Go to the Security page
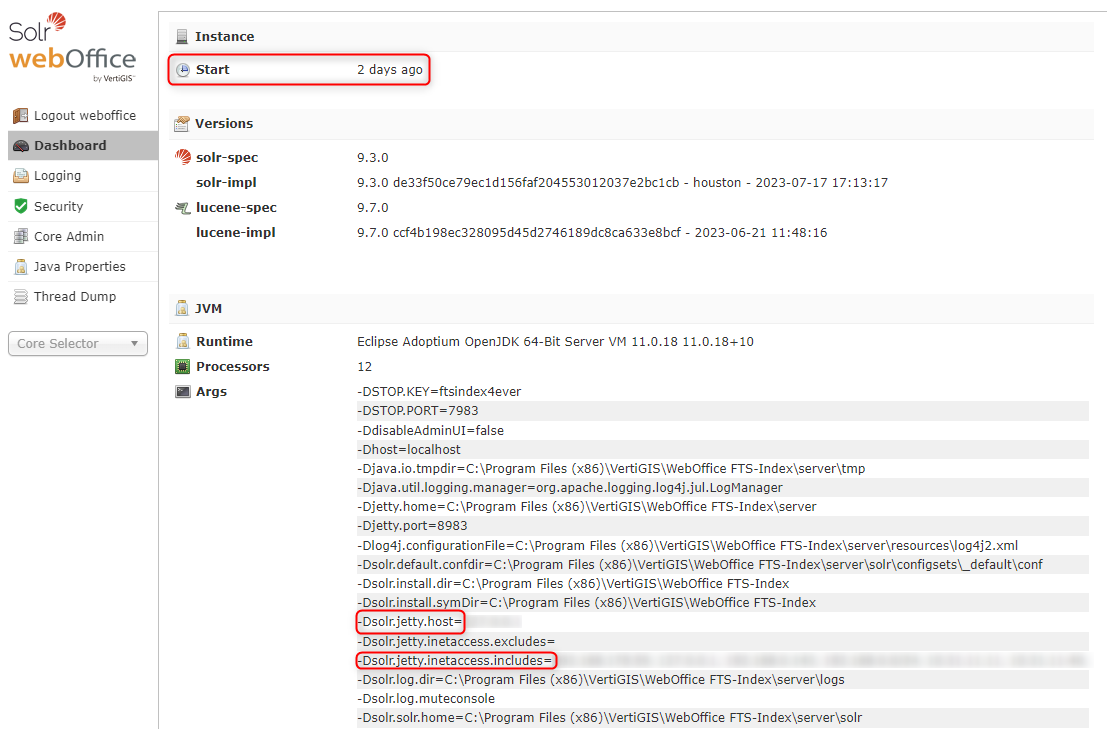Image resolution: width=1107 pixels, height=729 pixels. (83, 206)
